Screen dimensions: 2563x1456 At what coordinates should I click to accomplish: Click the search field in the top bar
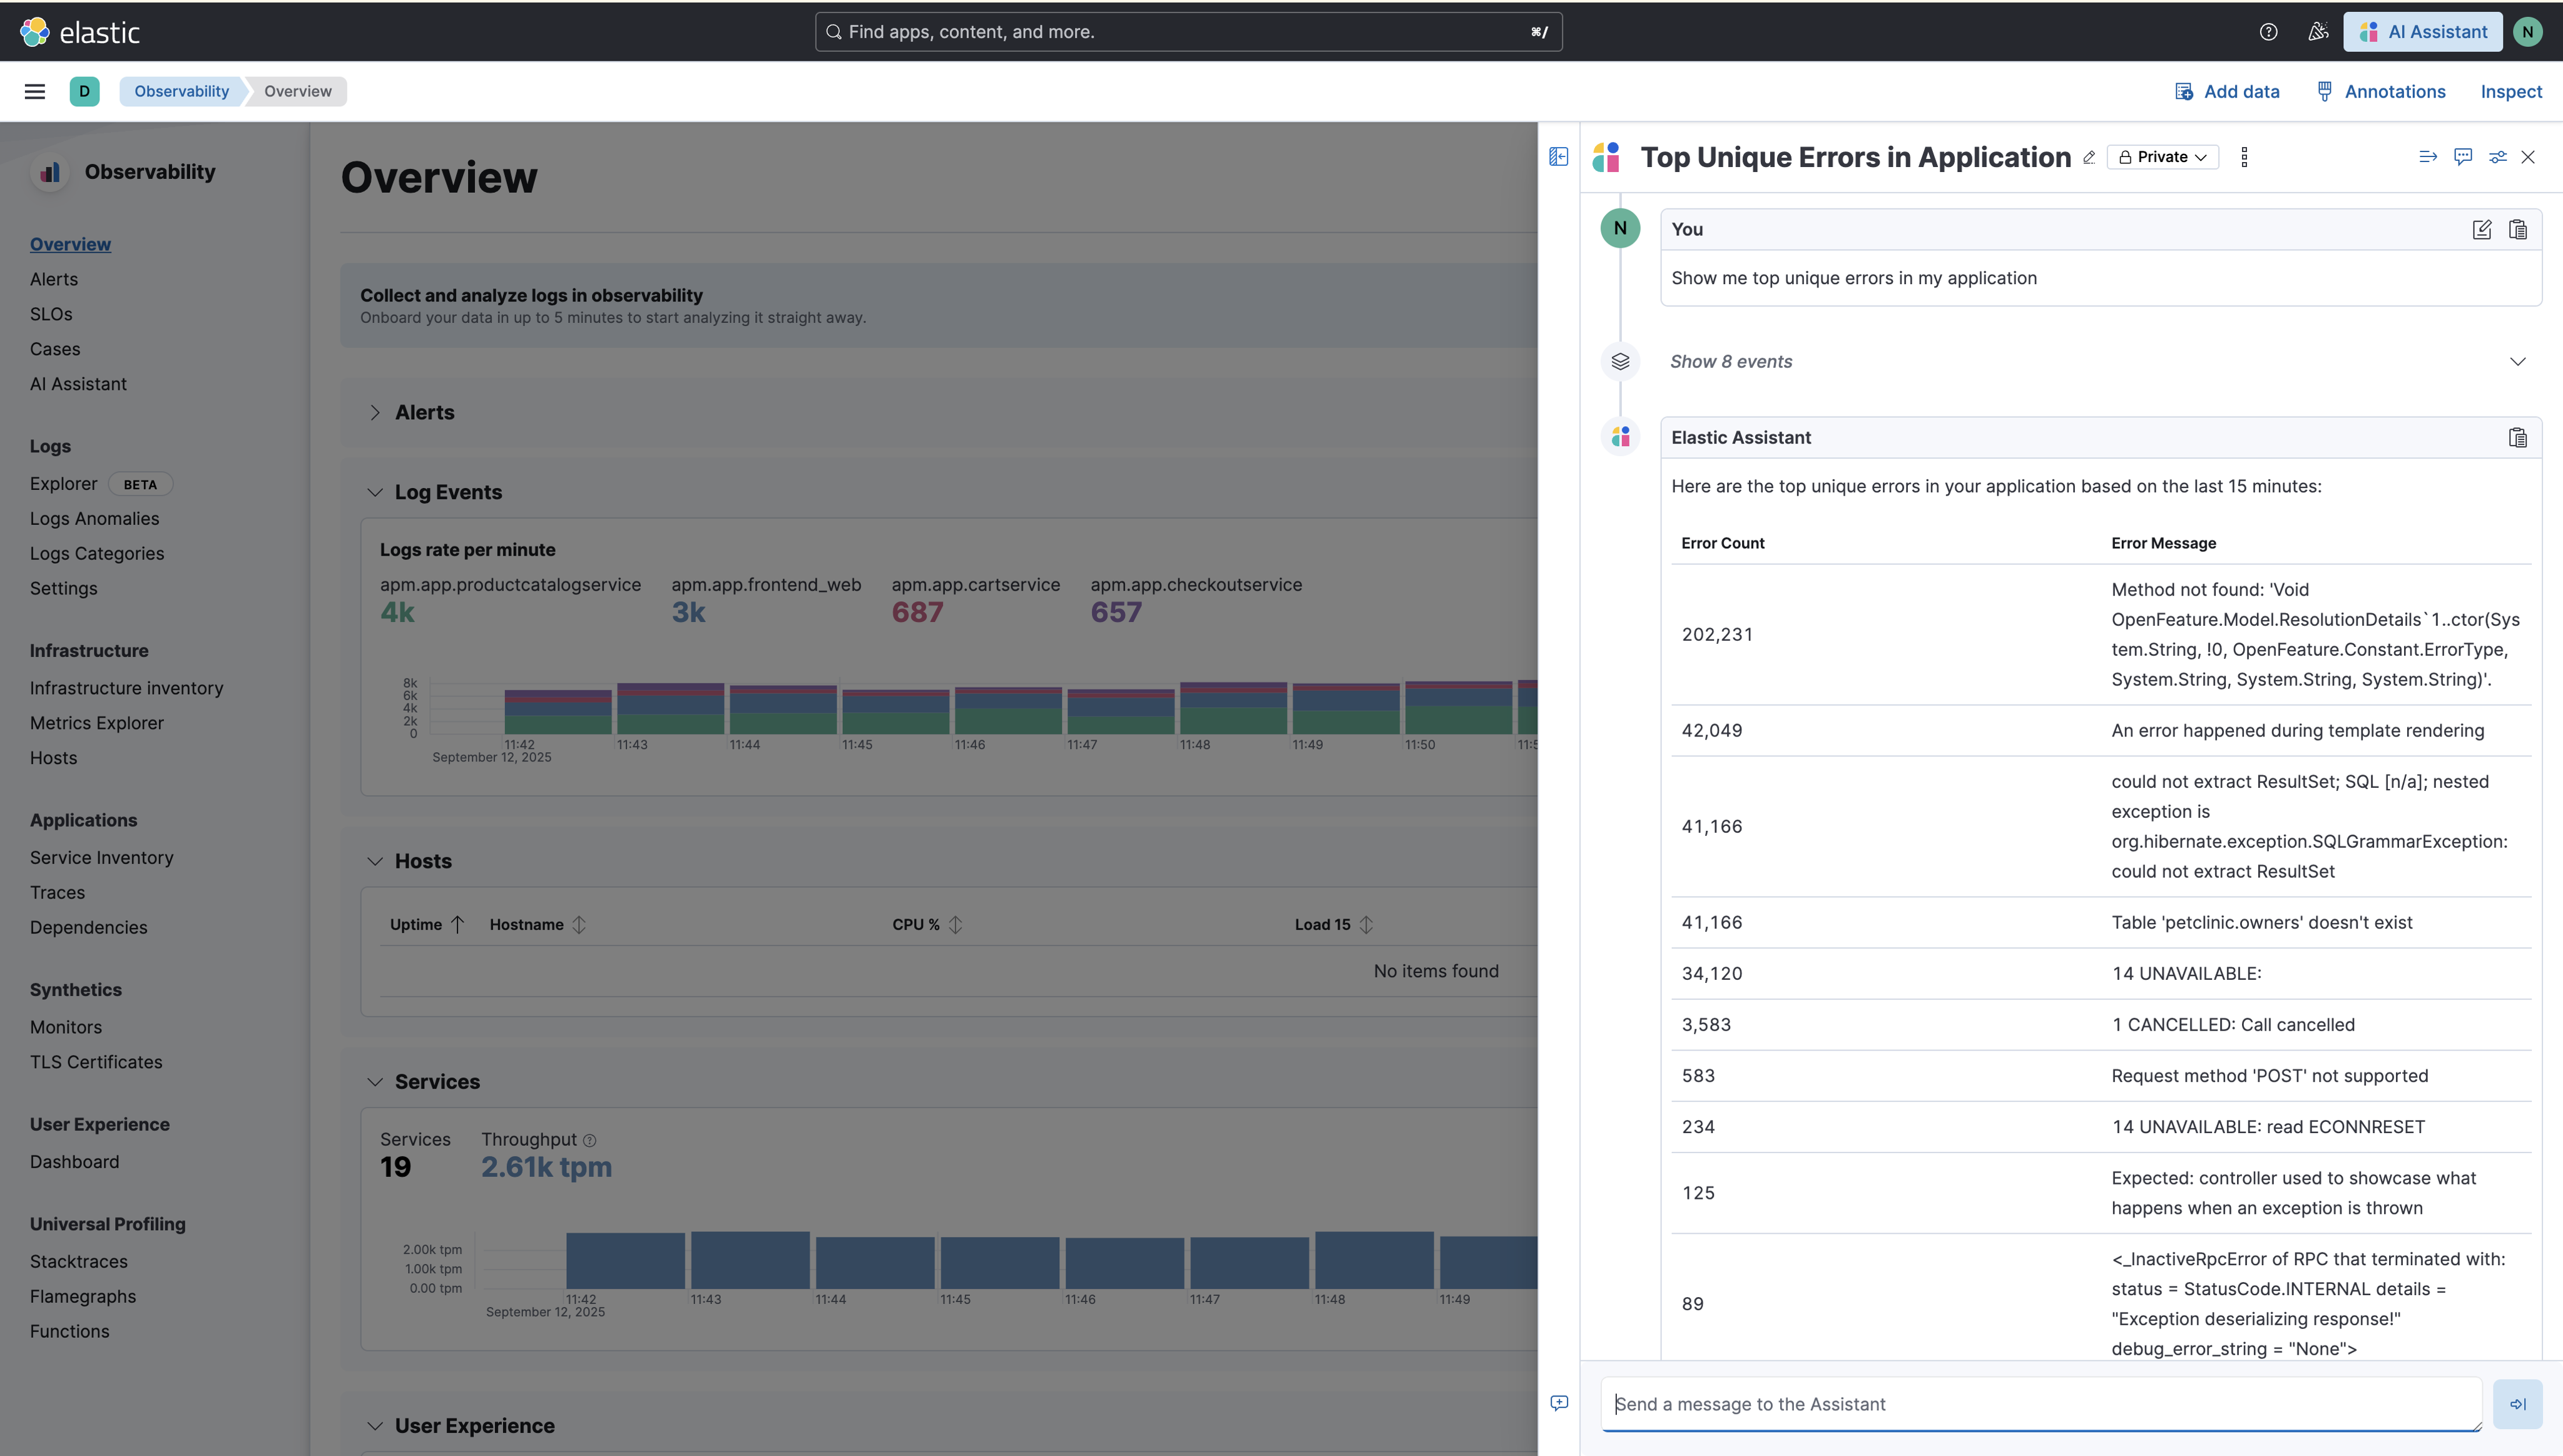click(x=1186, y=31)
